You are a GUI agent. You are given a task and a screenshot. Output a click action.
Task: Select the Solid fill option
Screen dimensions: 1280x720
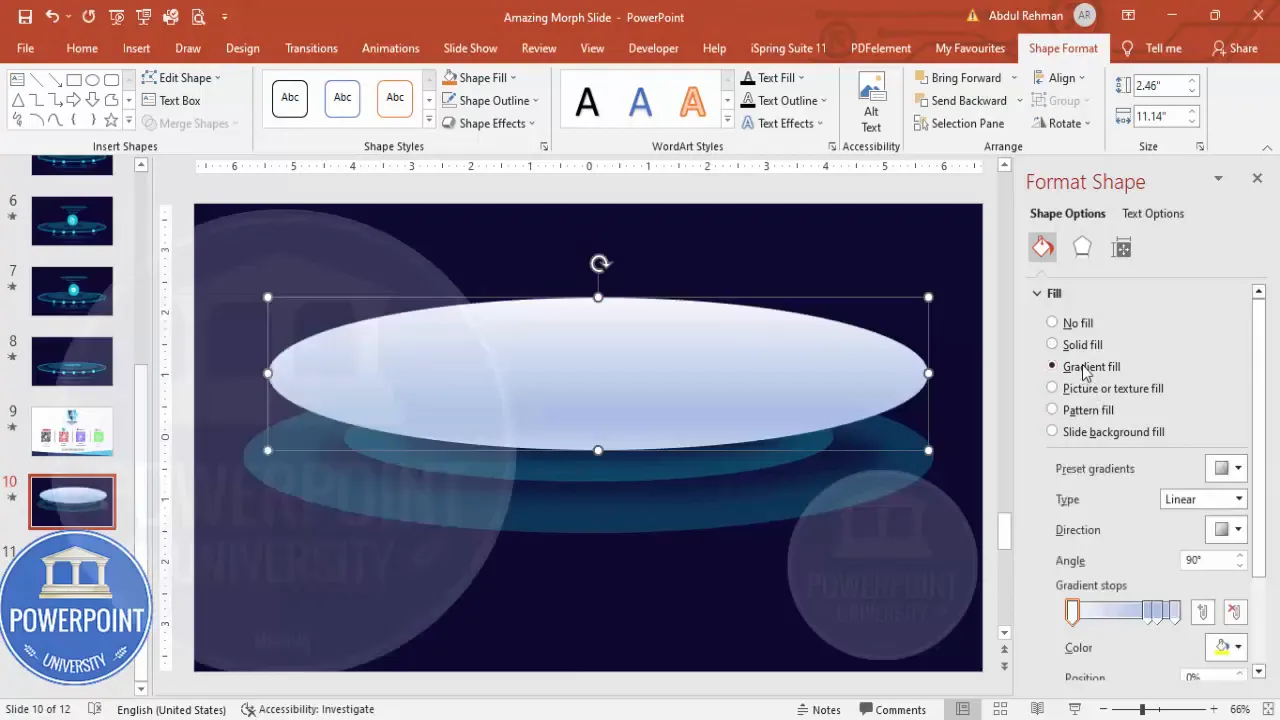click(x=1074, y=345)
